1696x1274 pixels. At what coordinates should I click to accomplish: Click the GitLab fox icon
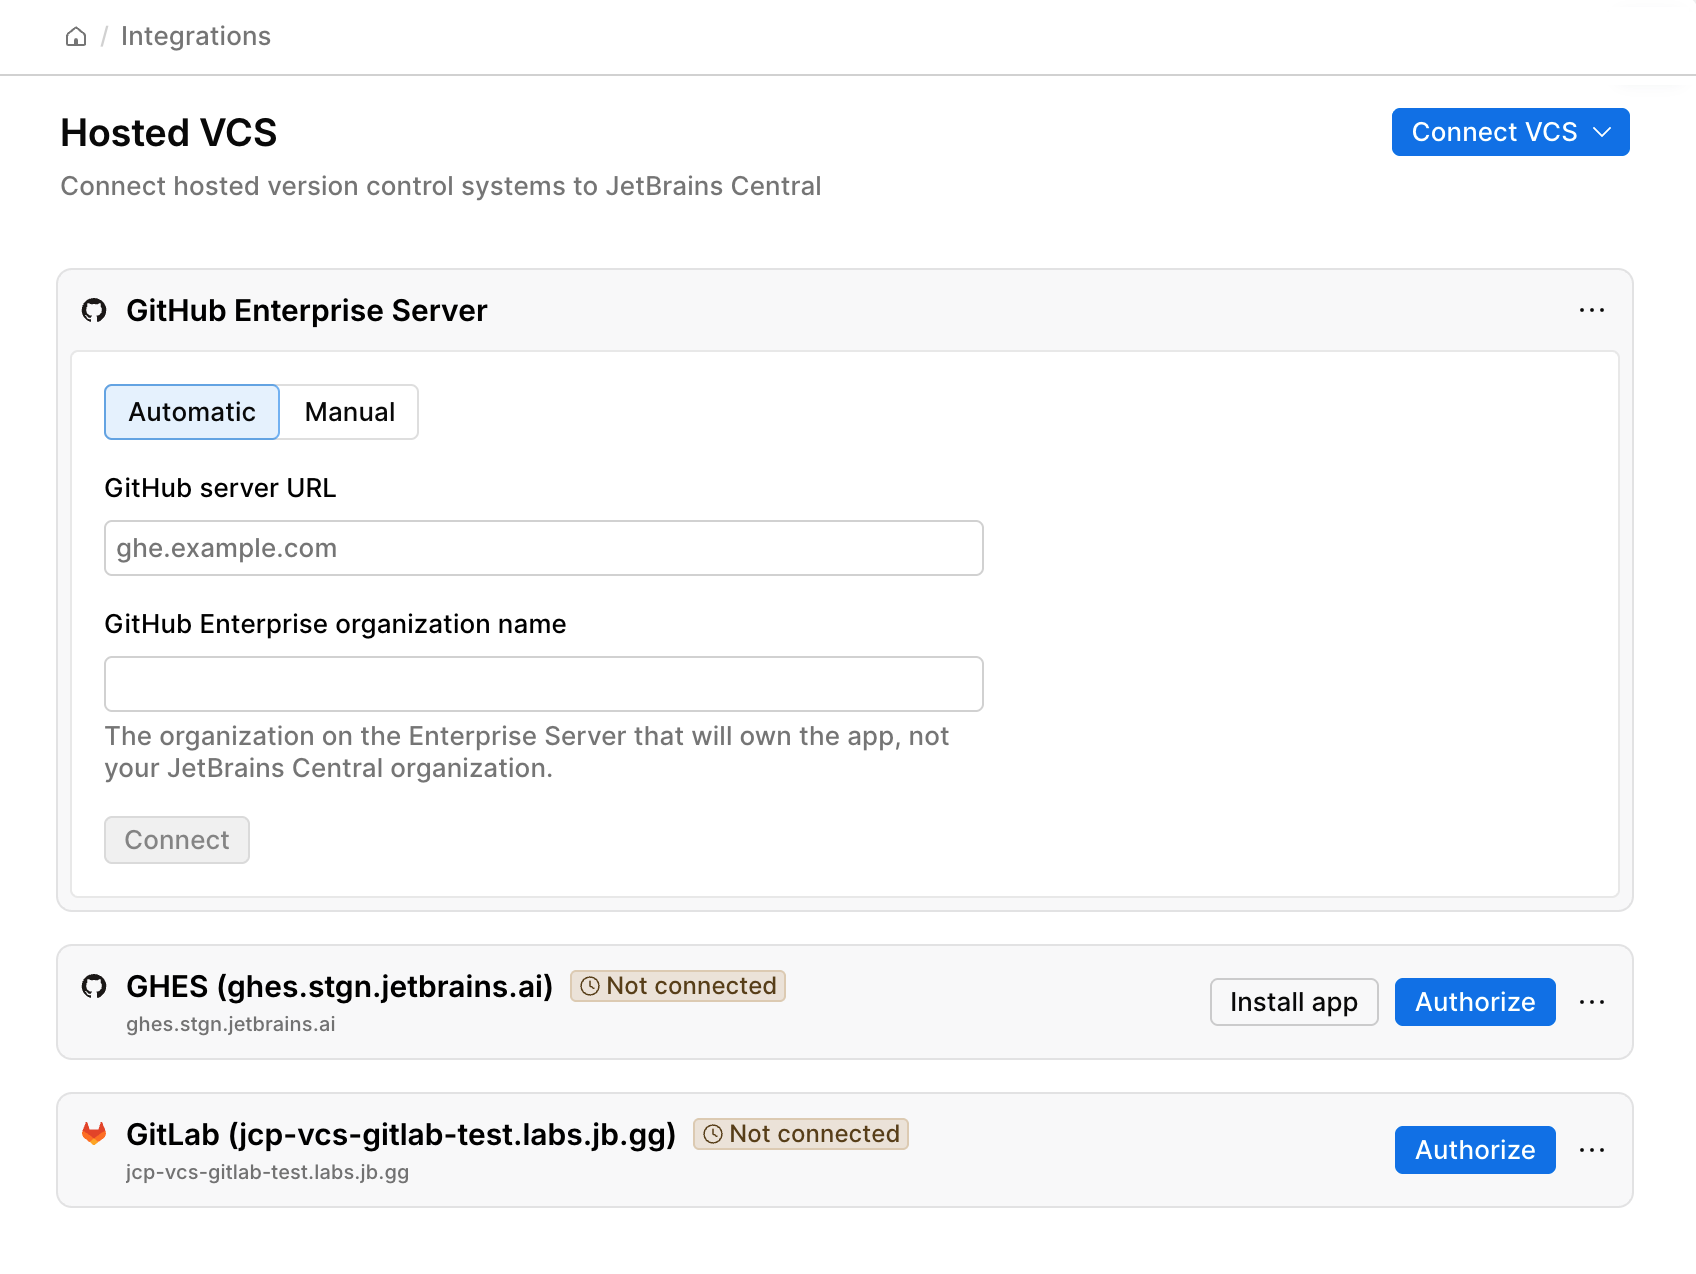pos(94,1134)
